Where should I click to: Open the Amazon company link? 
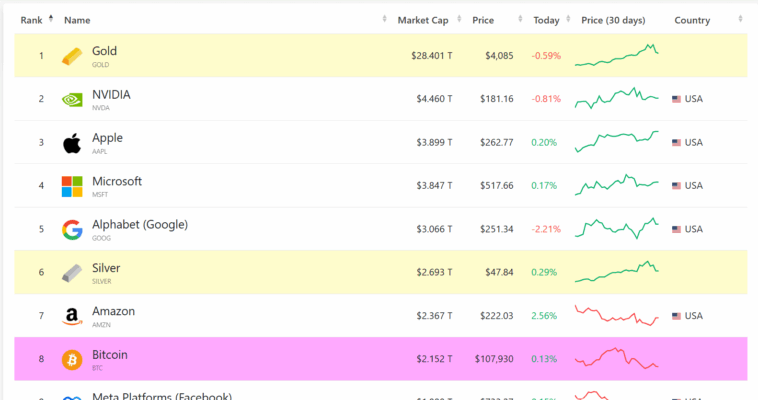point(114,311)
